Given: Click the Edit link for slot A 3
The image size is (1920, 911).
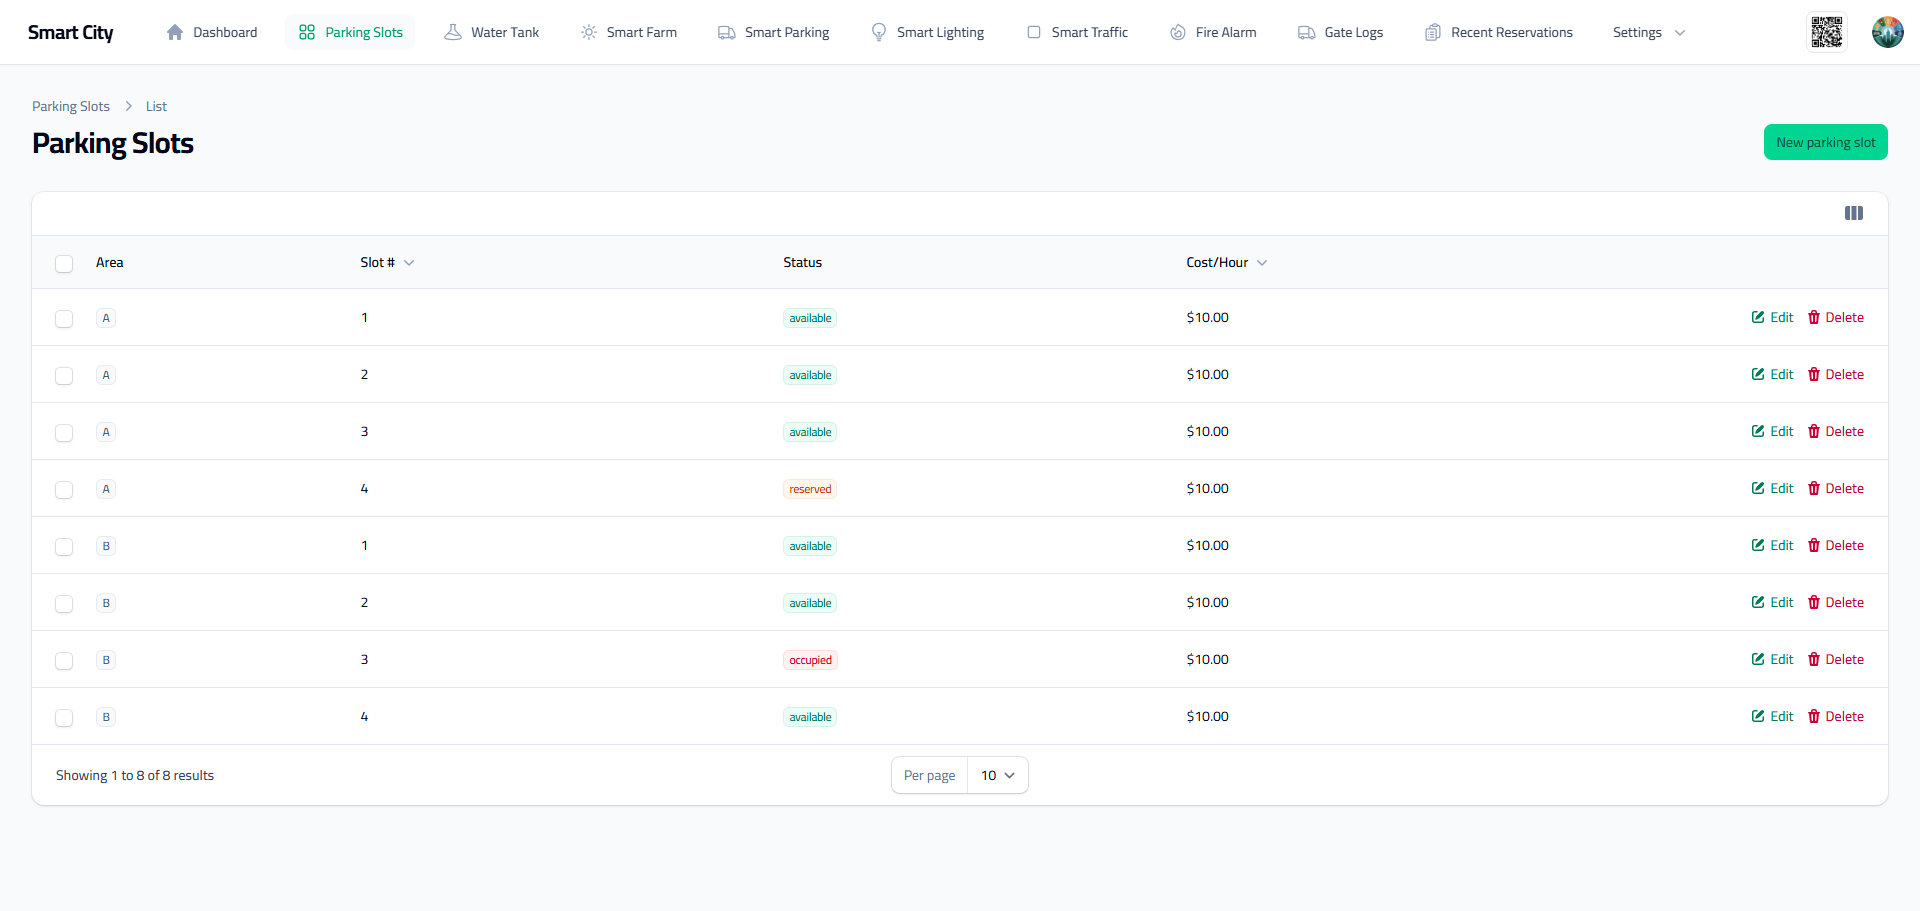Looking at the screenshot, I should pos(1773,431).
